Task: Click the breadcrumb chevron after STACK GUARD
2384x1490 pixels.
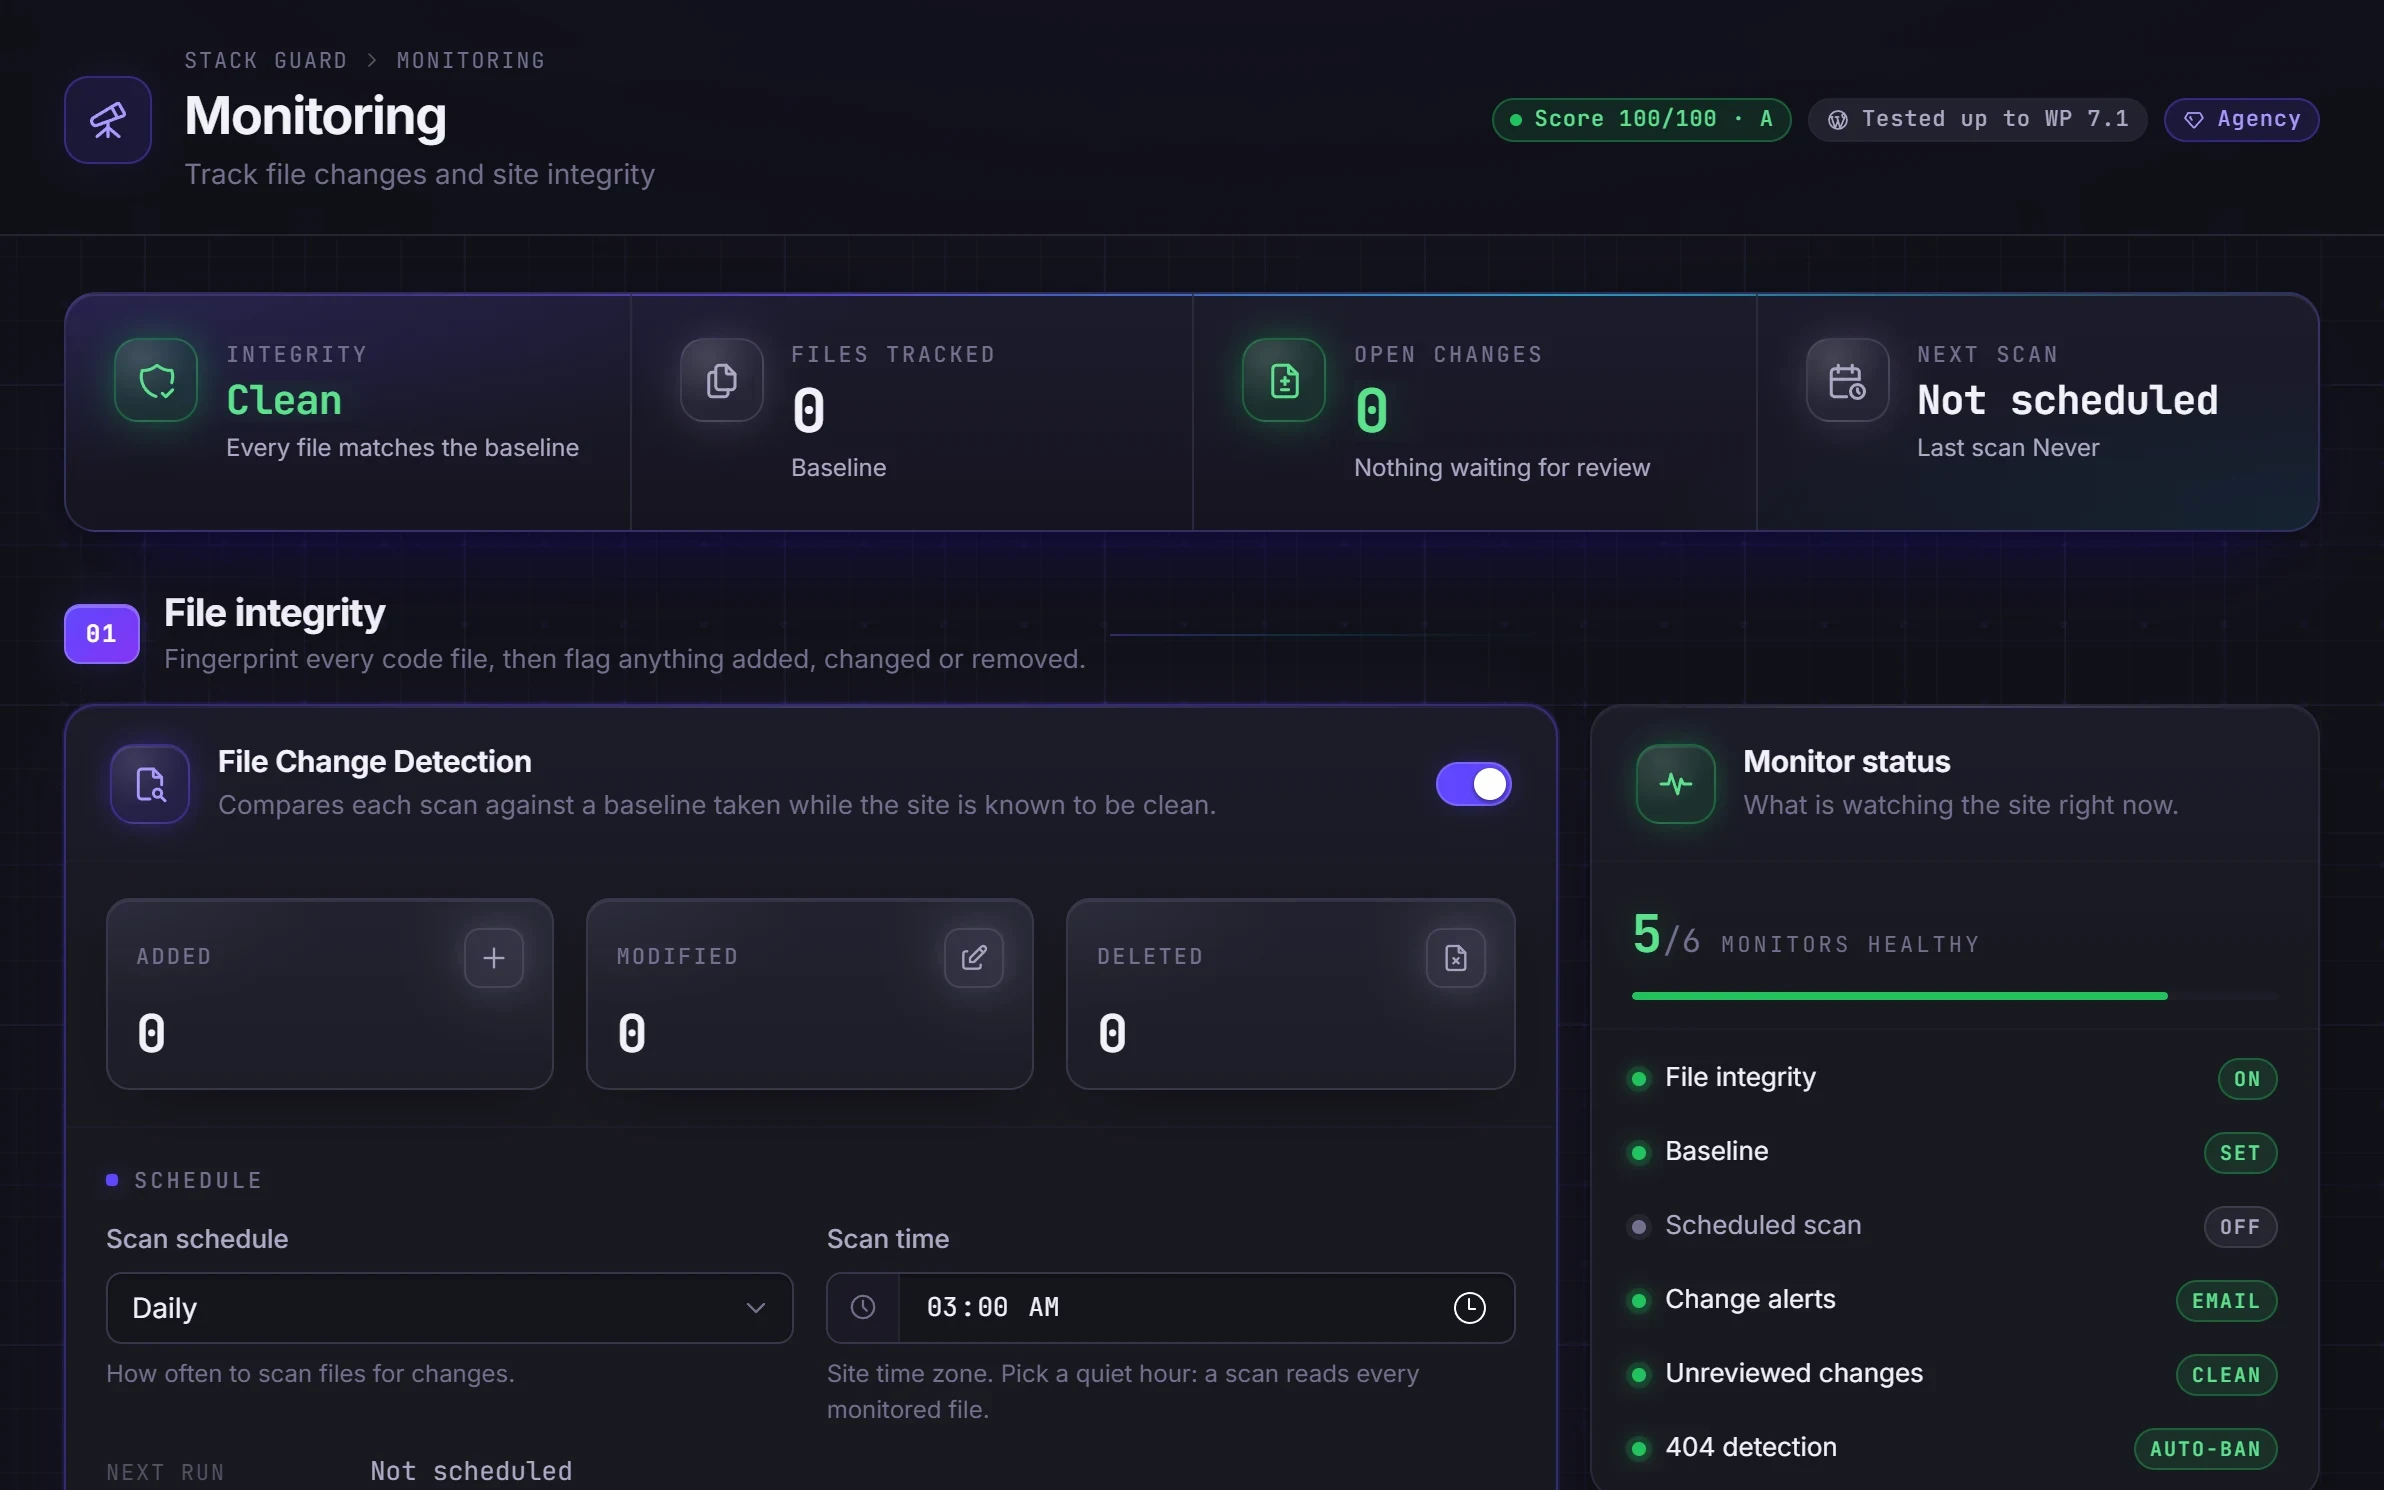Action: coord(372,61)
